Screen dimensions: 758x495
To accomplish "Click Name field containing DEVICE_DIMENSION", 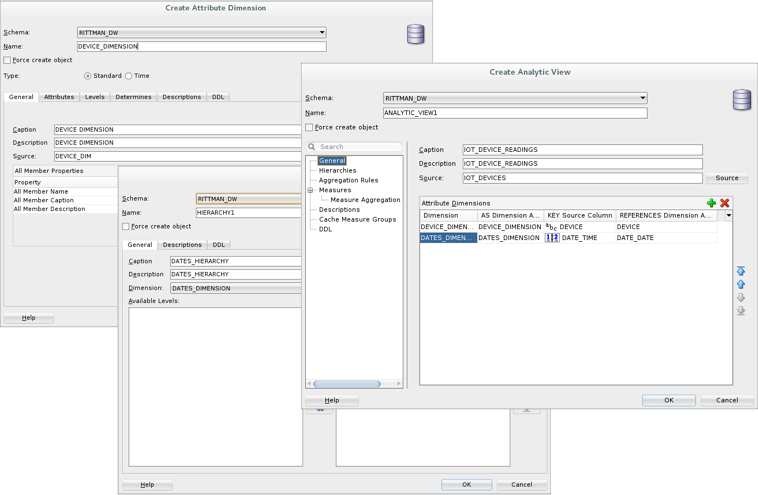I will coord(202,46).
